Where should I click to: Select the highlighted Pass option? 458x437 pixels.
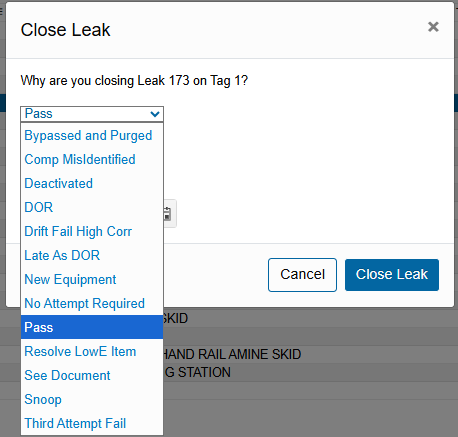click(92, 327)
